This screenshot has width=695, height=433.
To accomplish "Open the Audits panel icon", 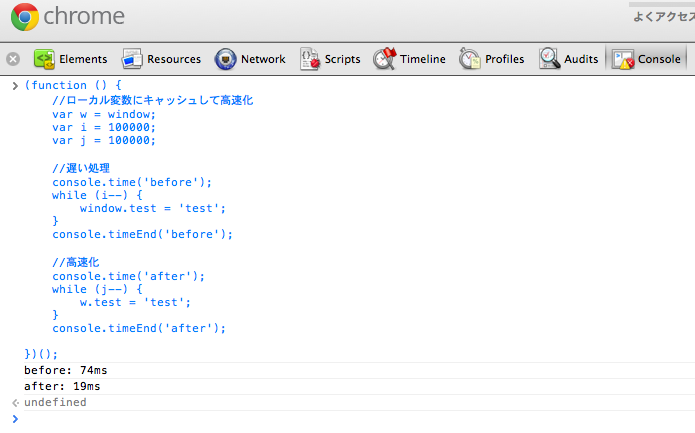I will pyautogui.click(x=550, y=59).
